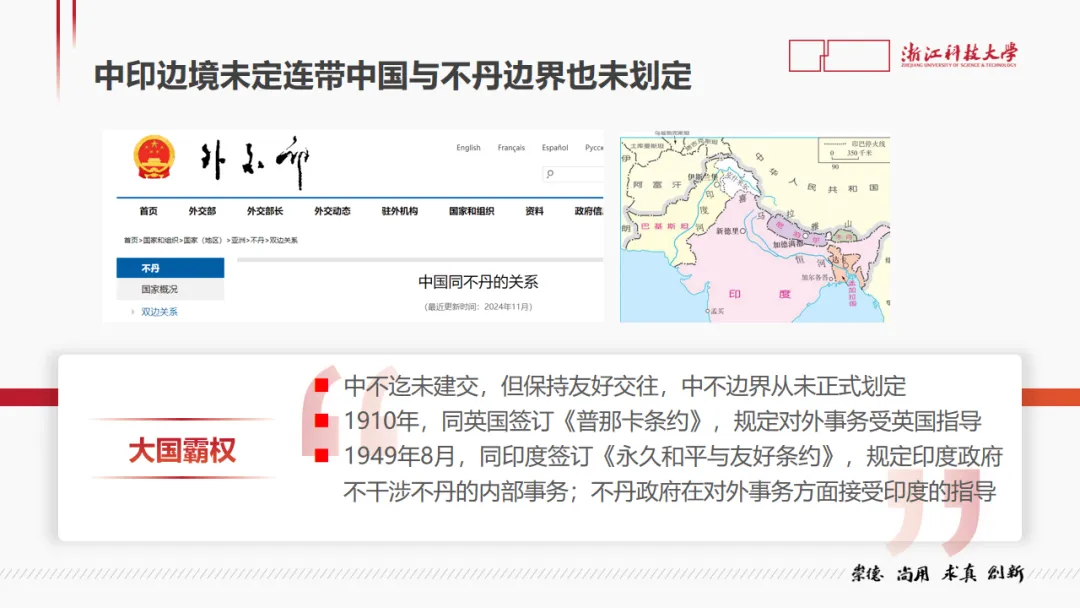Switch the site language to English
The image size is (1080, 608).
tap(468, 147)
